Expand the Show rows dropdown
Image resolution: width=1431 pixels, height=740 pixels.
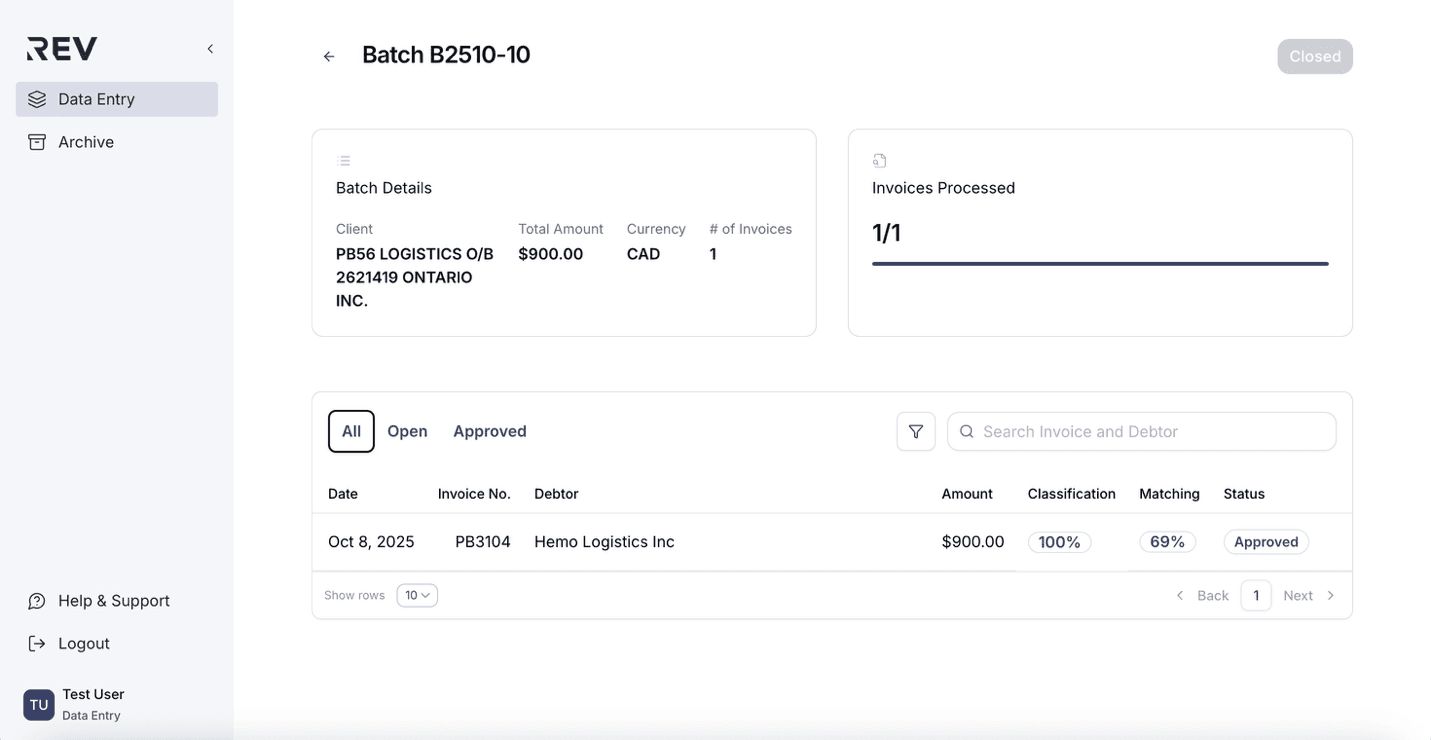click(x=417, y=596)
